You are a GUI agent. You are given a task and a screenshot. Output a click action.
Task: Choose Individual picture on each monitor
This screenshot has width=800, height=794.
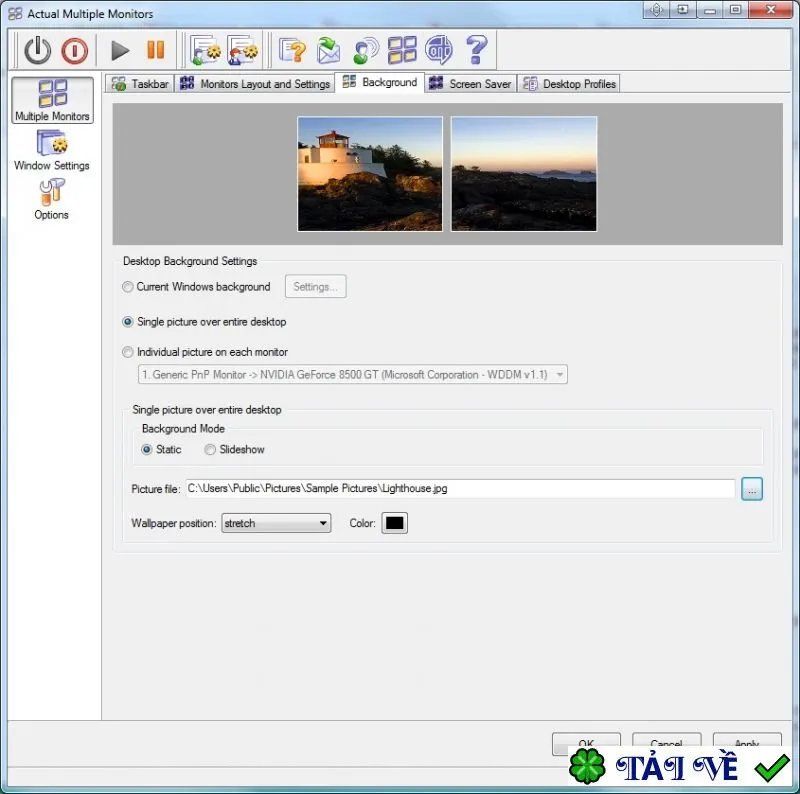(x=128, y=352)
